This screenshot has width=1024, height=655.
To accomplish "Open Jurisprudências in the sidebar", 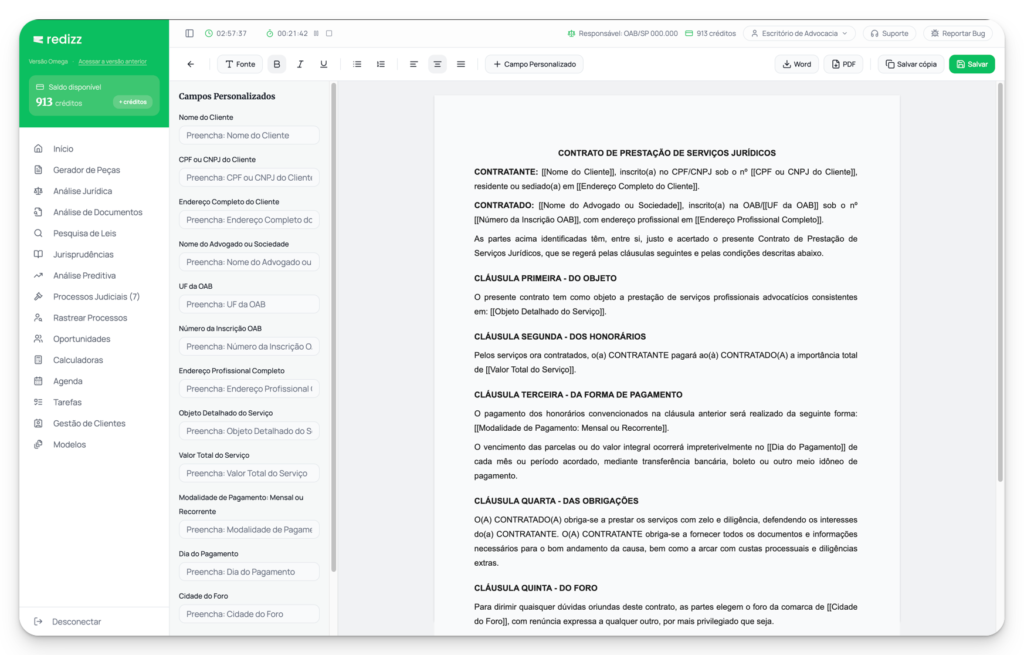I will tap(83, 254).
